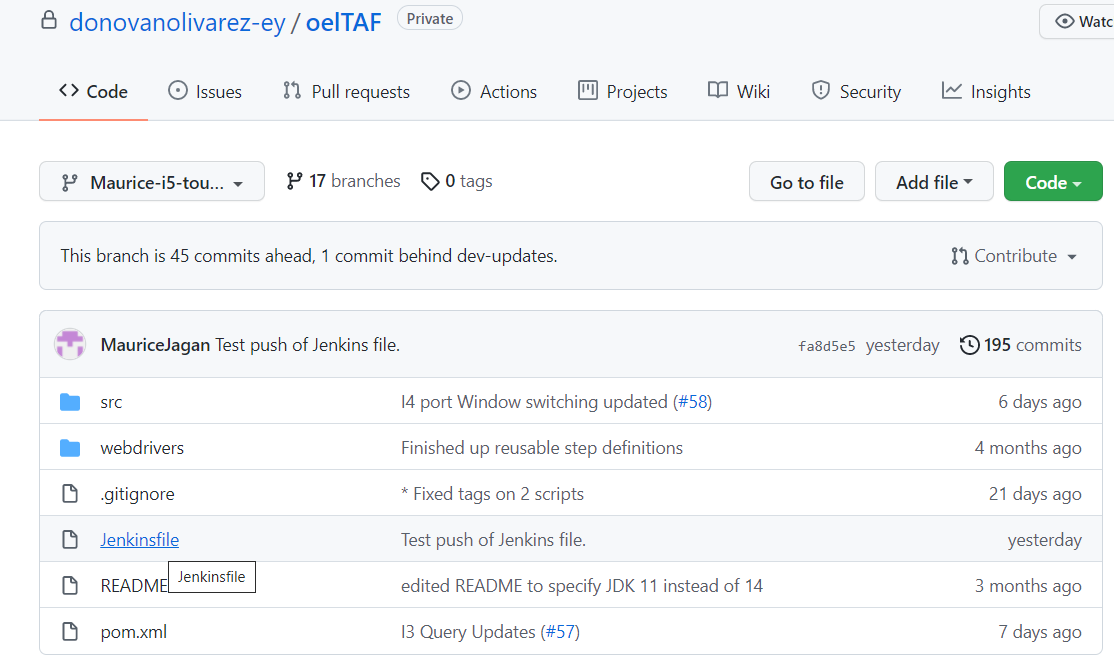Expand the Contribute dropdown

[x=1015, y=256]
